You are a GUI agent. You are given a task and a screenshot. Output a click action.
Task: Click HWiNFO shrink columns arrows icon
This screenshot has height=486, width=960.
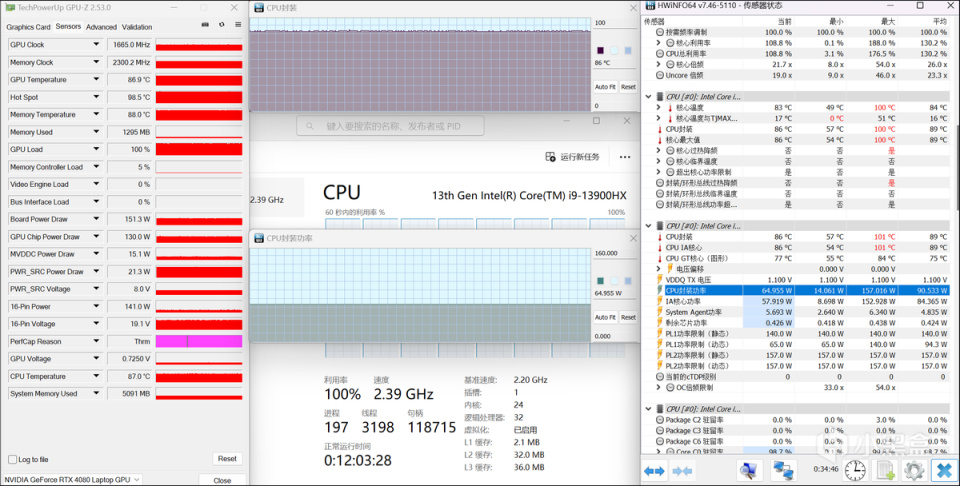click(x=682, y=470)
